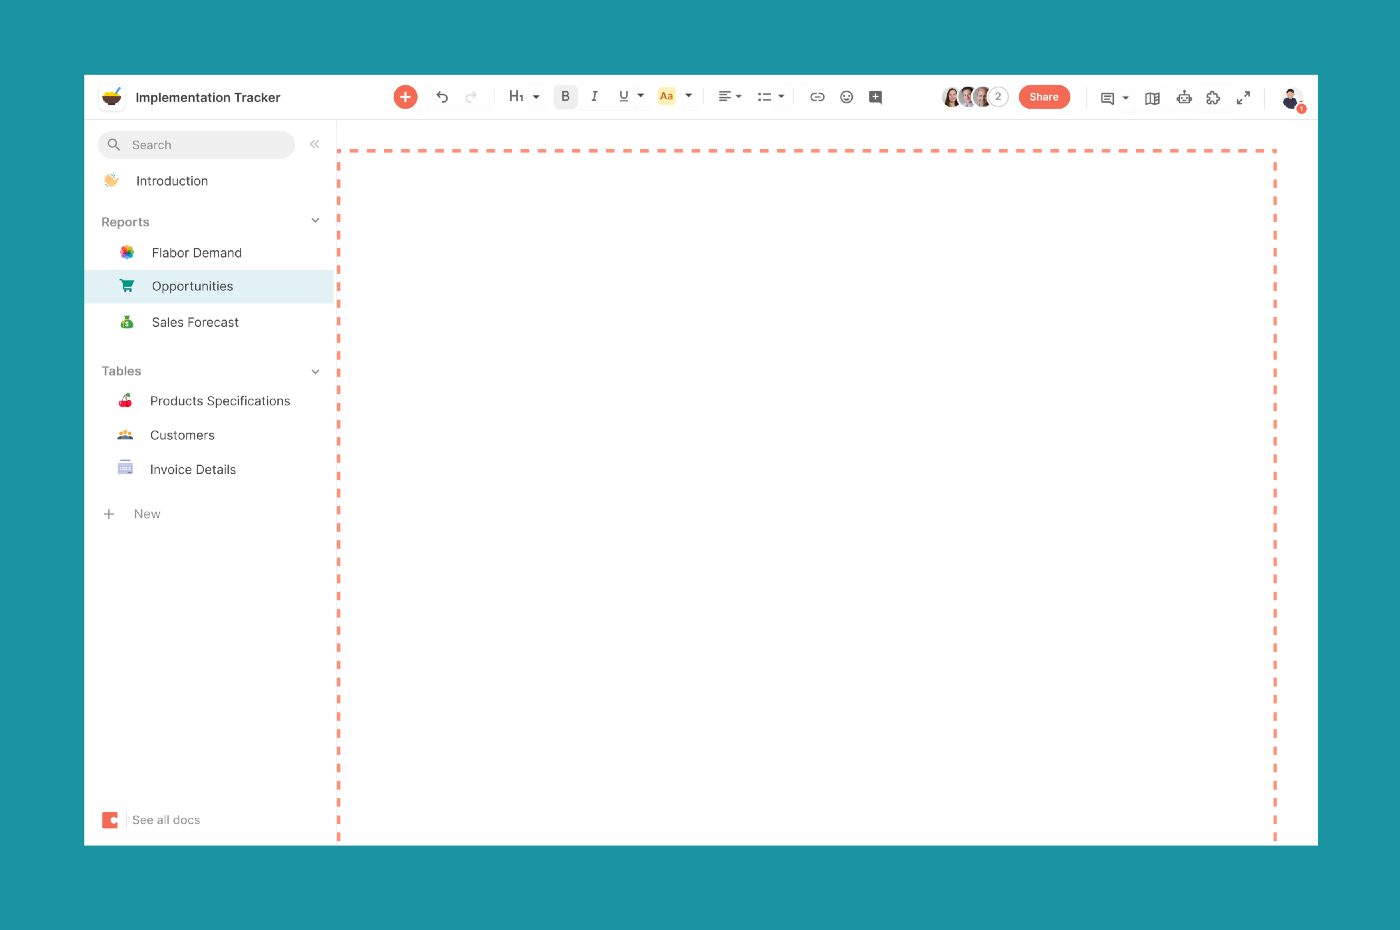Open the Packs puzzle icon
This screenshot has width=1400, height=930.
coord(1213,97)
